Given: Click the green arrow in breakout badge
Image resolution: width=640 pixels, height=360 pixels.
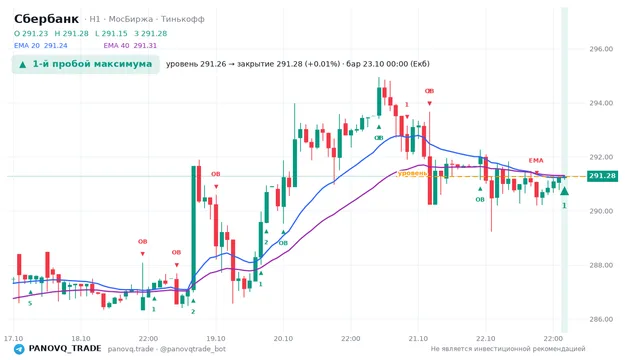Looking at the screenshot, I should (23, 64).
